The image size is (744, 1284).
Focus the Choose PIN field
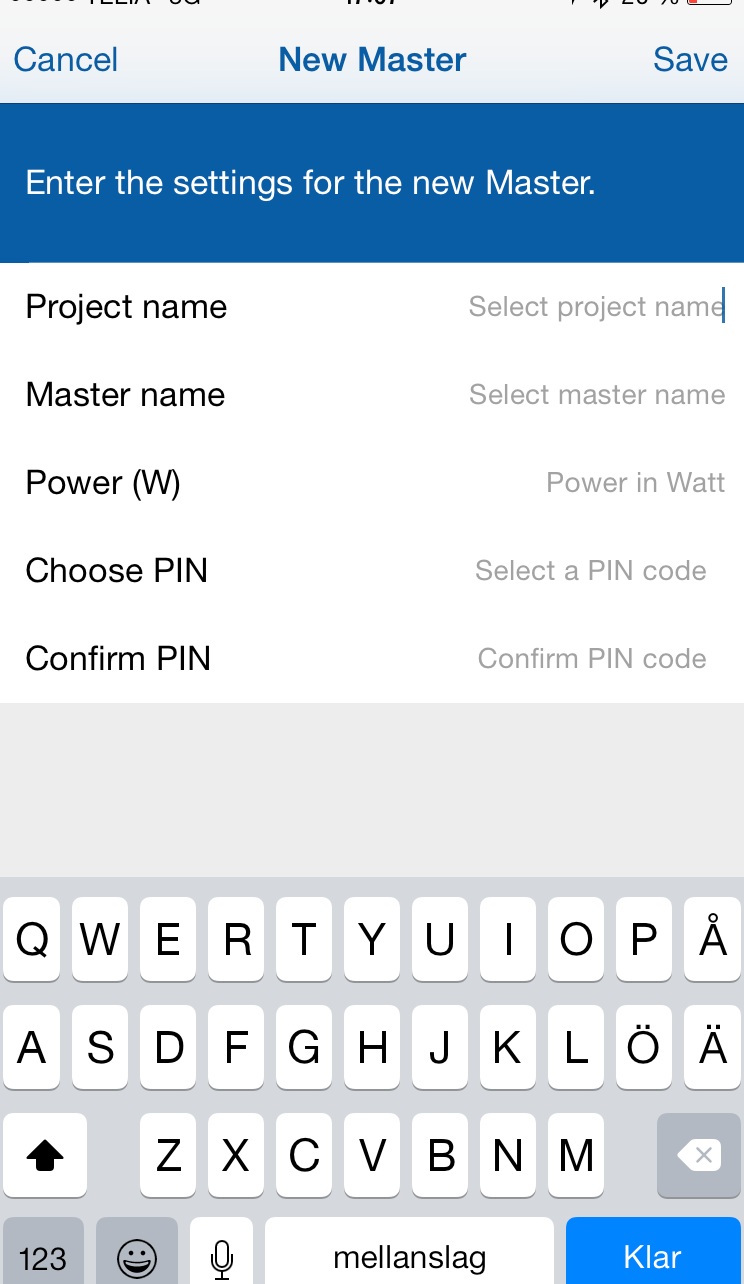[x=372, y=570]
